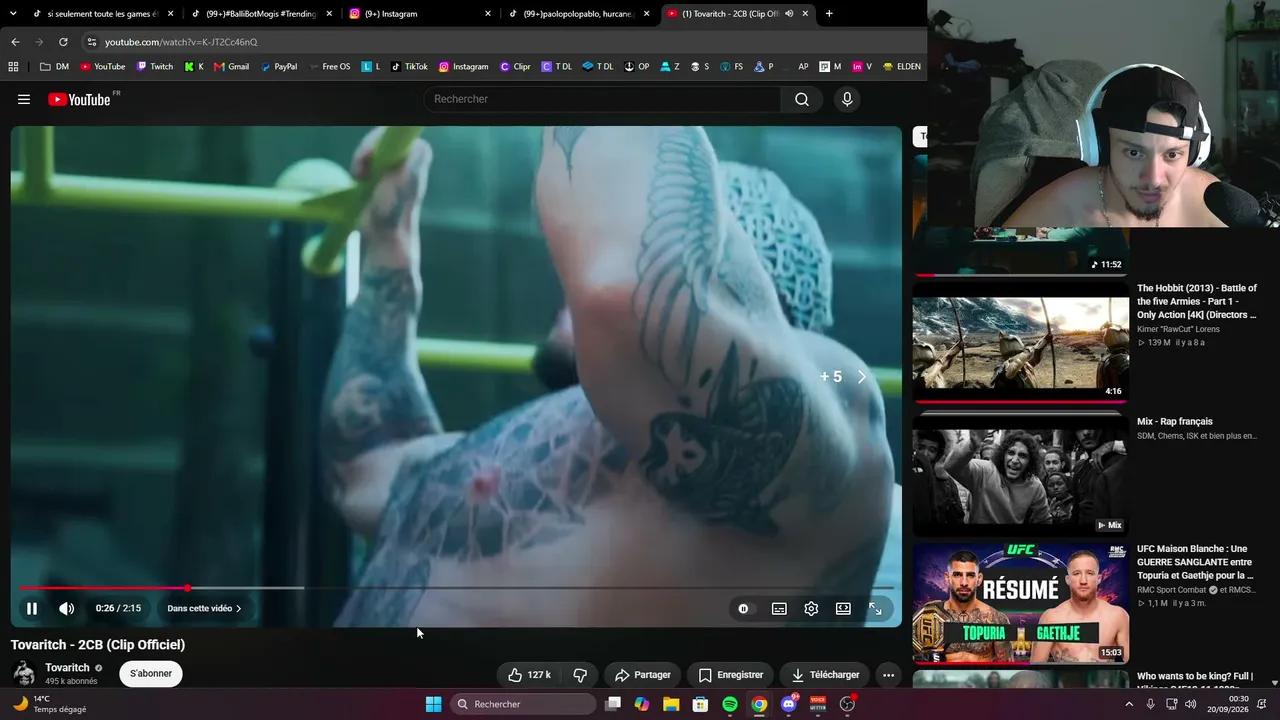
Task: Open the more actions three-dot menu
Action: tap(888, 675)
